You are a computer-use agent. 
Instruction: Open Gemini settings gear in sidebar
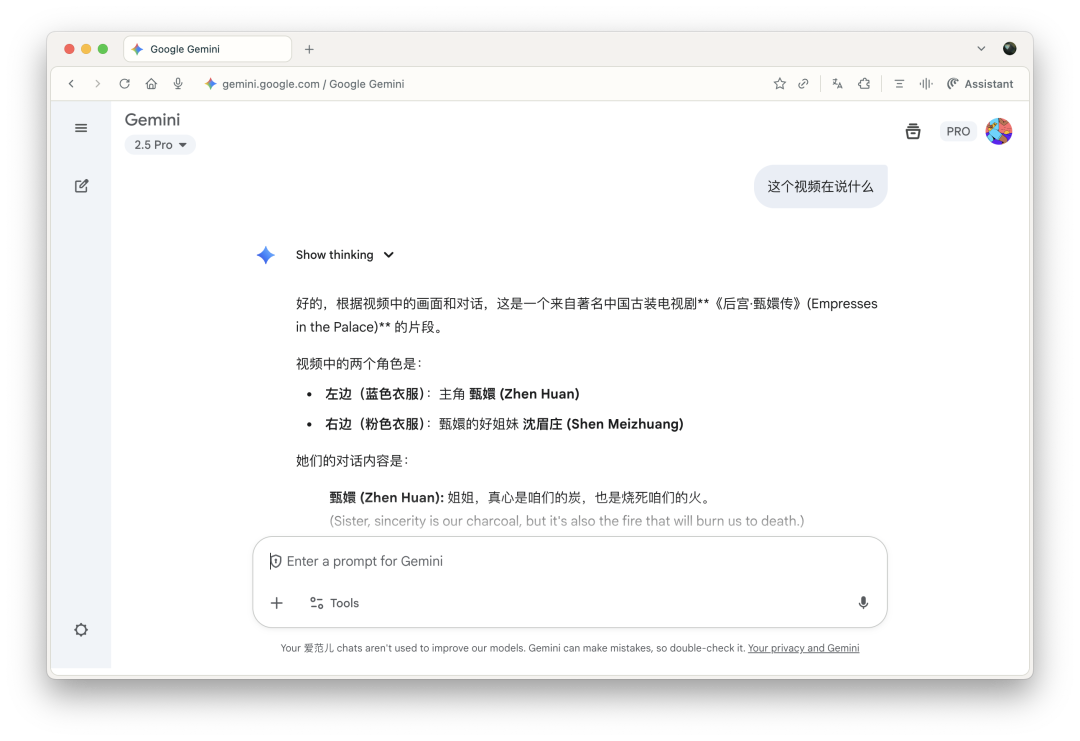click(x=81, y=629)
